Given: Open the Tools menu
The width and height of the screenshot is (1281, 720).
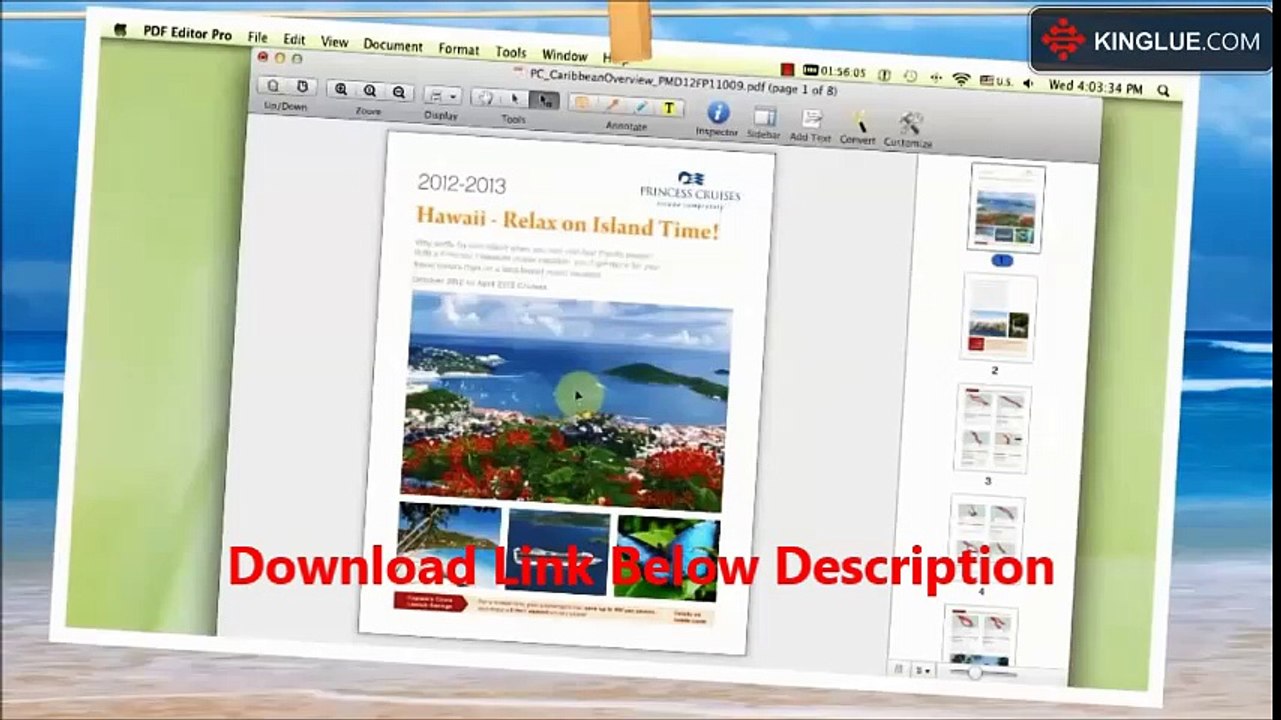Looking at the screenshot, I should (510, 52).
